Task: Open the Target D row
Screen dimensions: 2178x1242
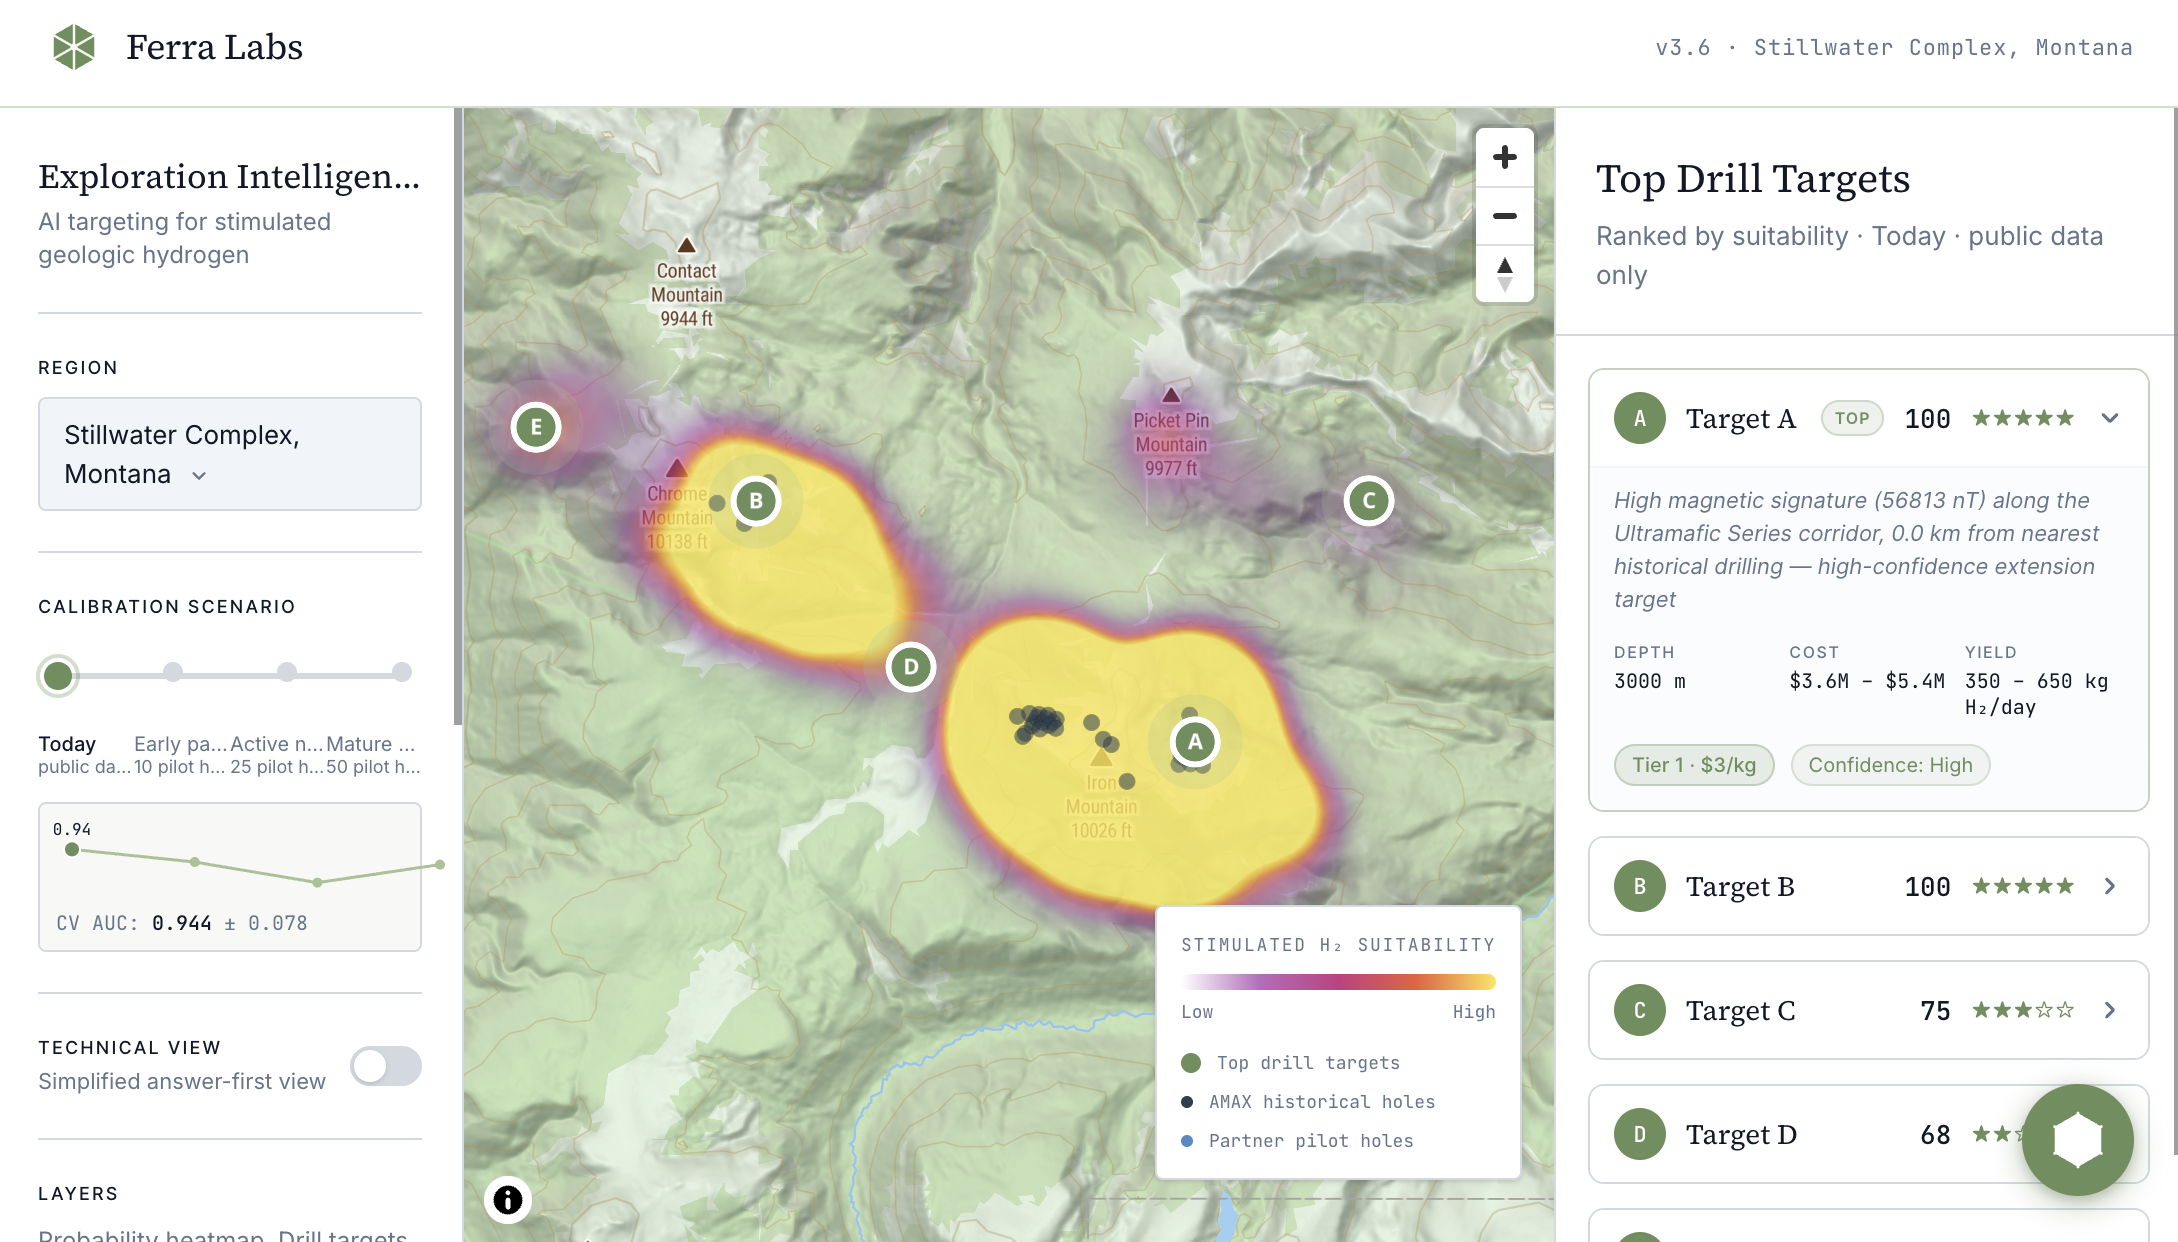Action: 1868,1134
